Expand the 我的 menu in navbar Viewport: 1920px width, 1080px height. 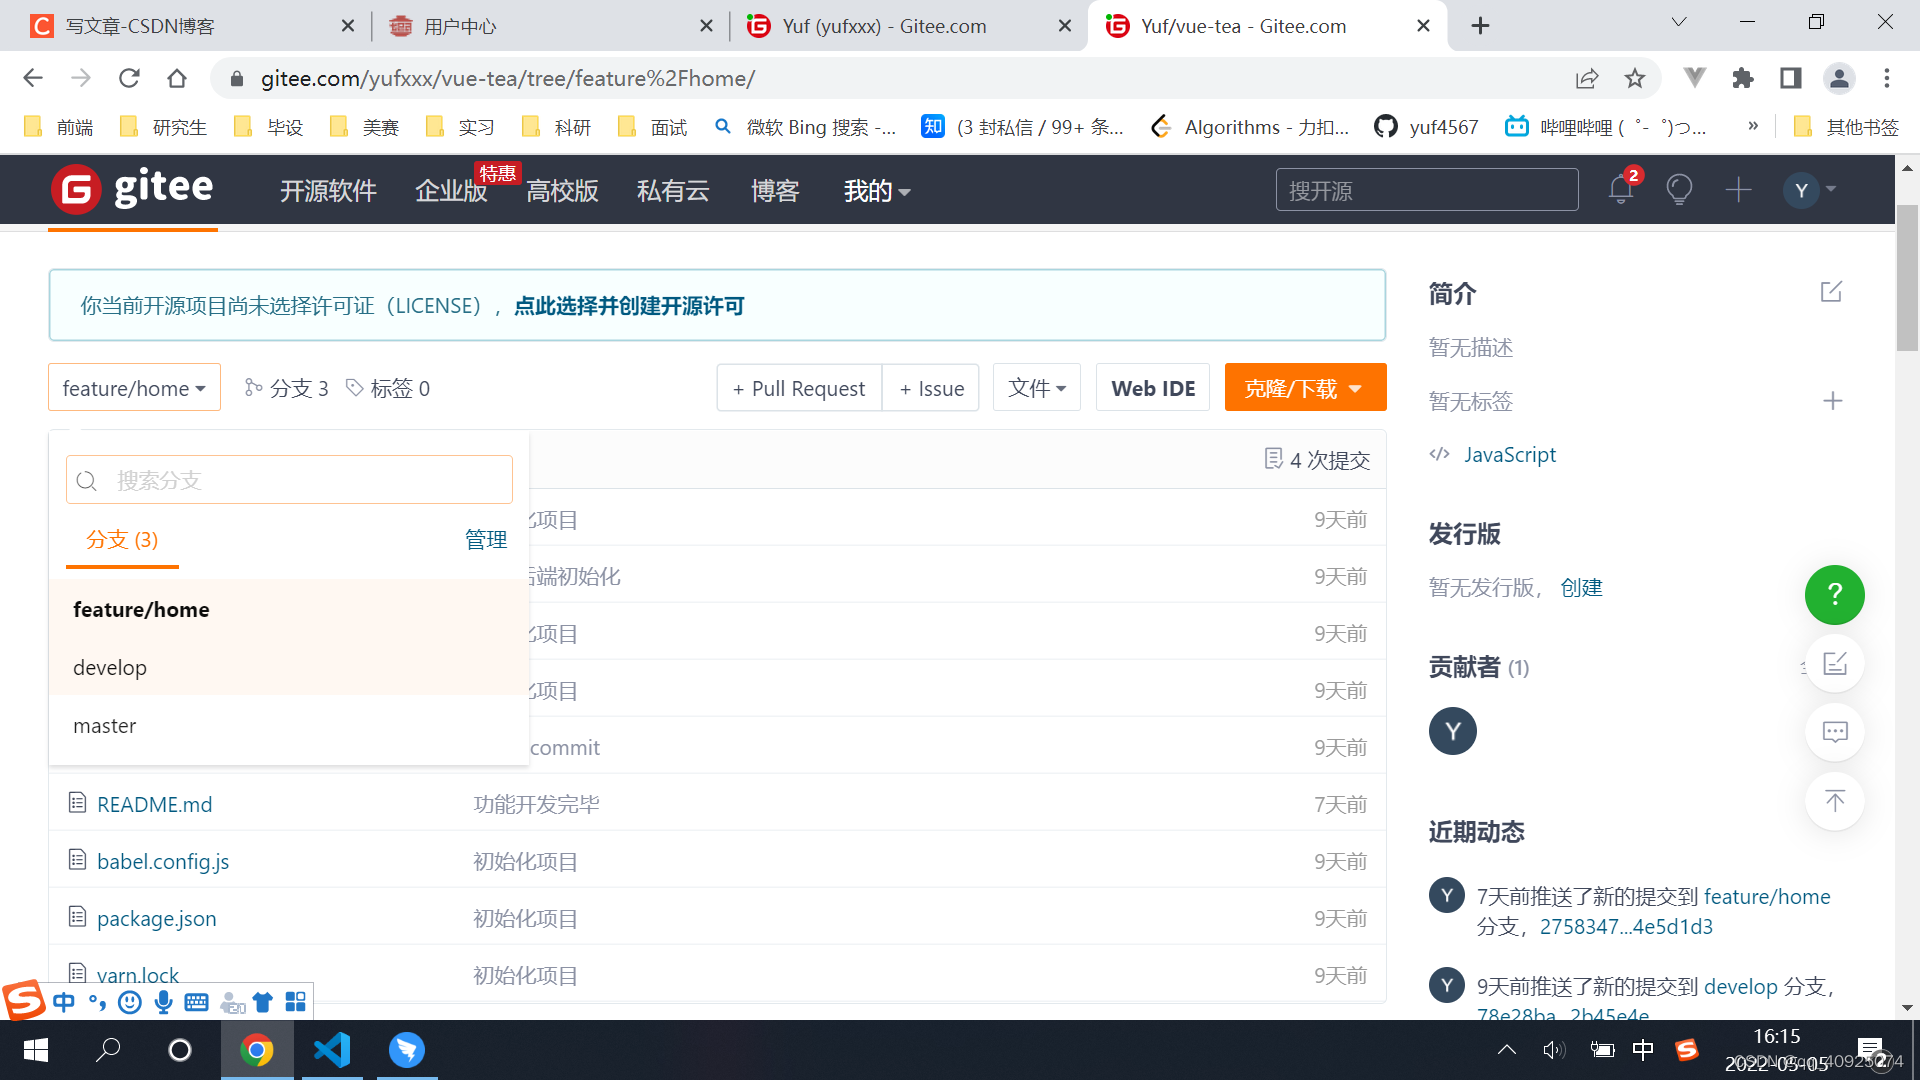click(x=876, y=191)
